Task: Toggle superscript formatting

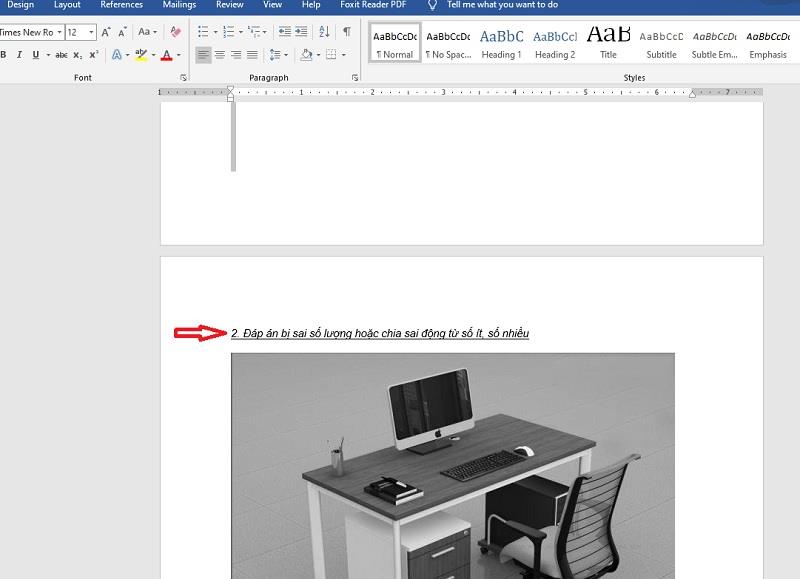Action: point(92,52)
